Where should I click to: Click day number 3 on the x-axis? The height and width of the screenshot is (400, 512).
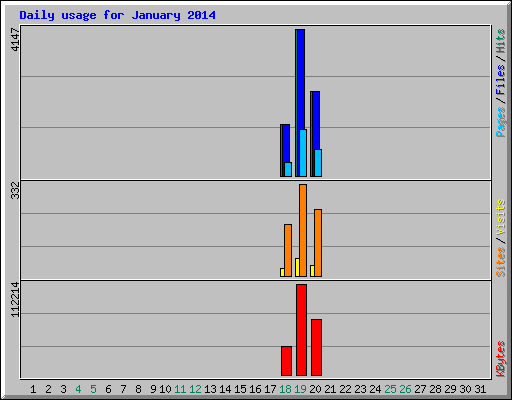coord(63,389)
